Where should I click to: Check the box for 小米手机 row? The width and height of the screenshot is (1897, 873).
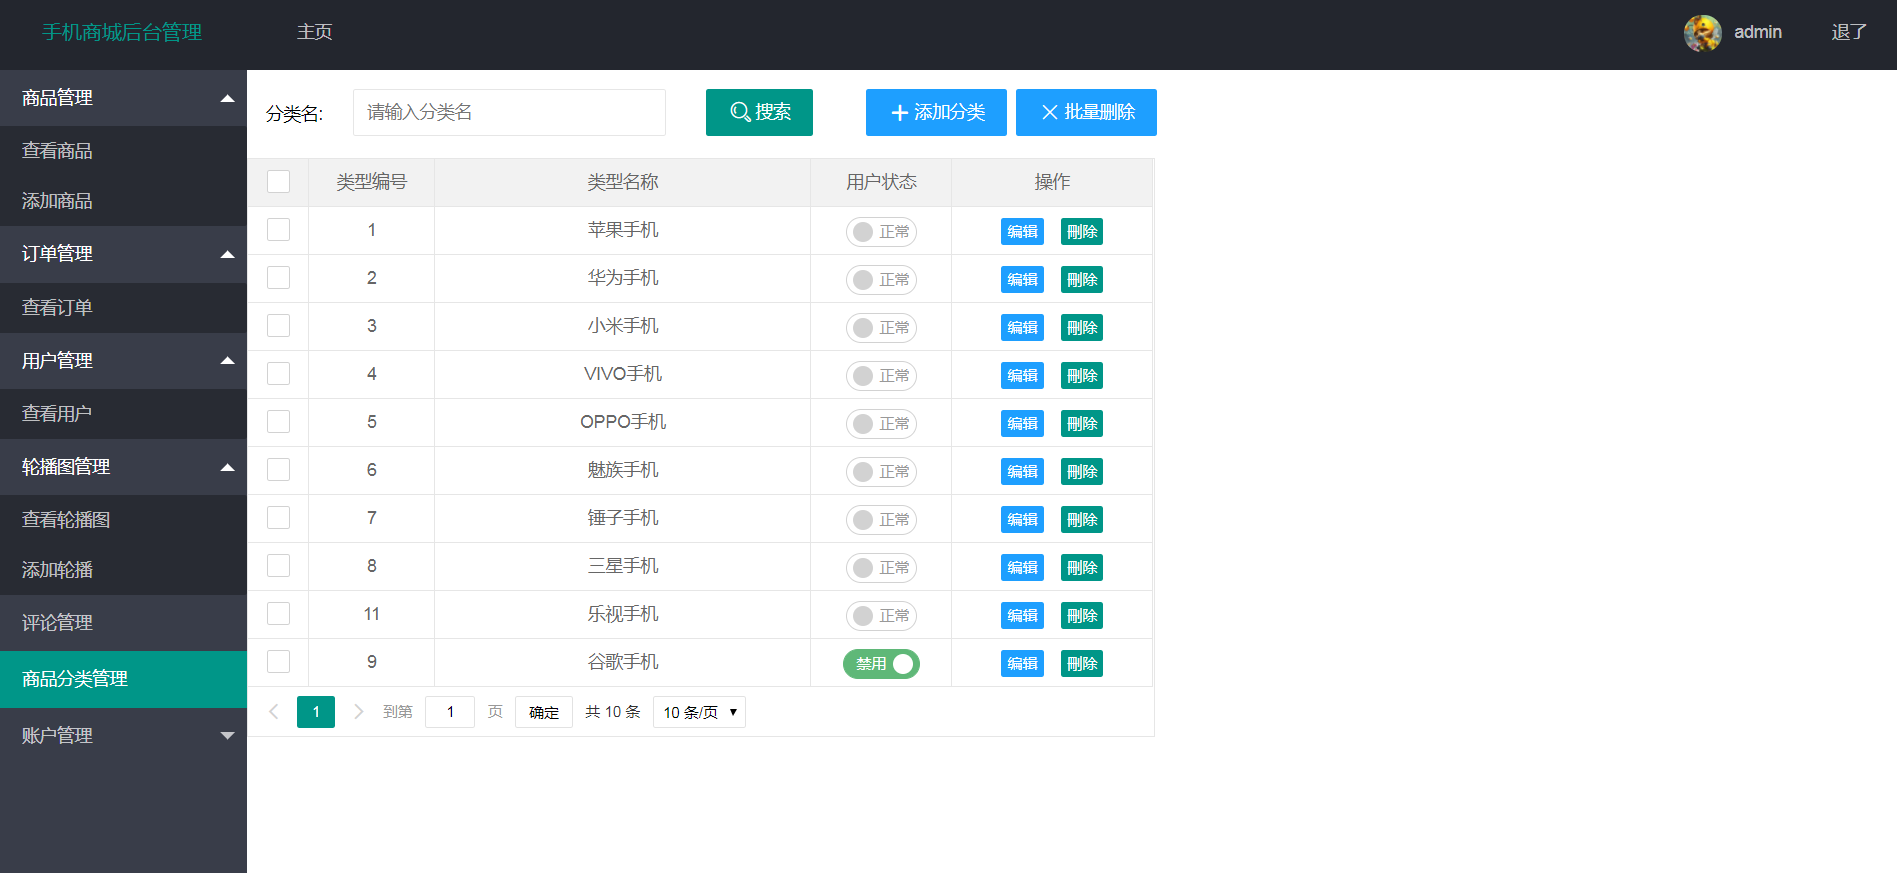(x=279, y=326)
